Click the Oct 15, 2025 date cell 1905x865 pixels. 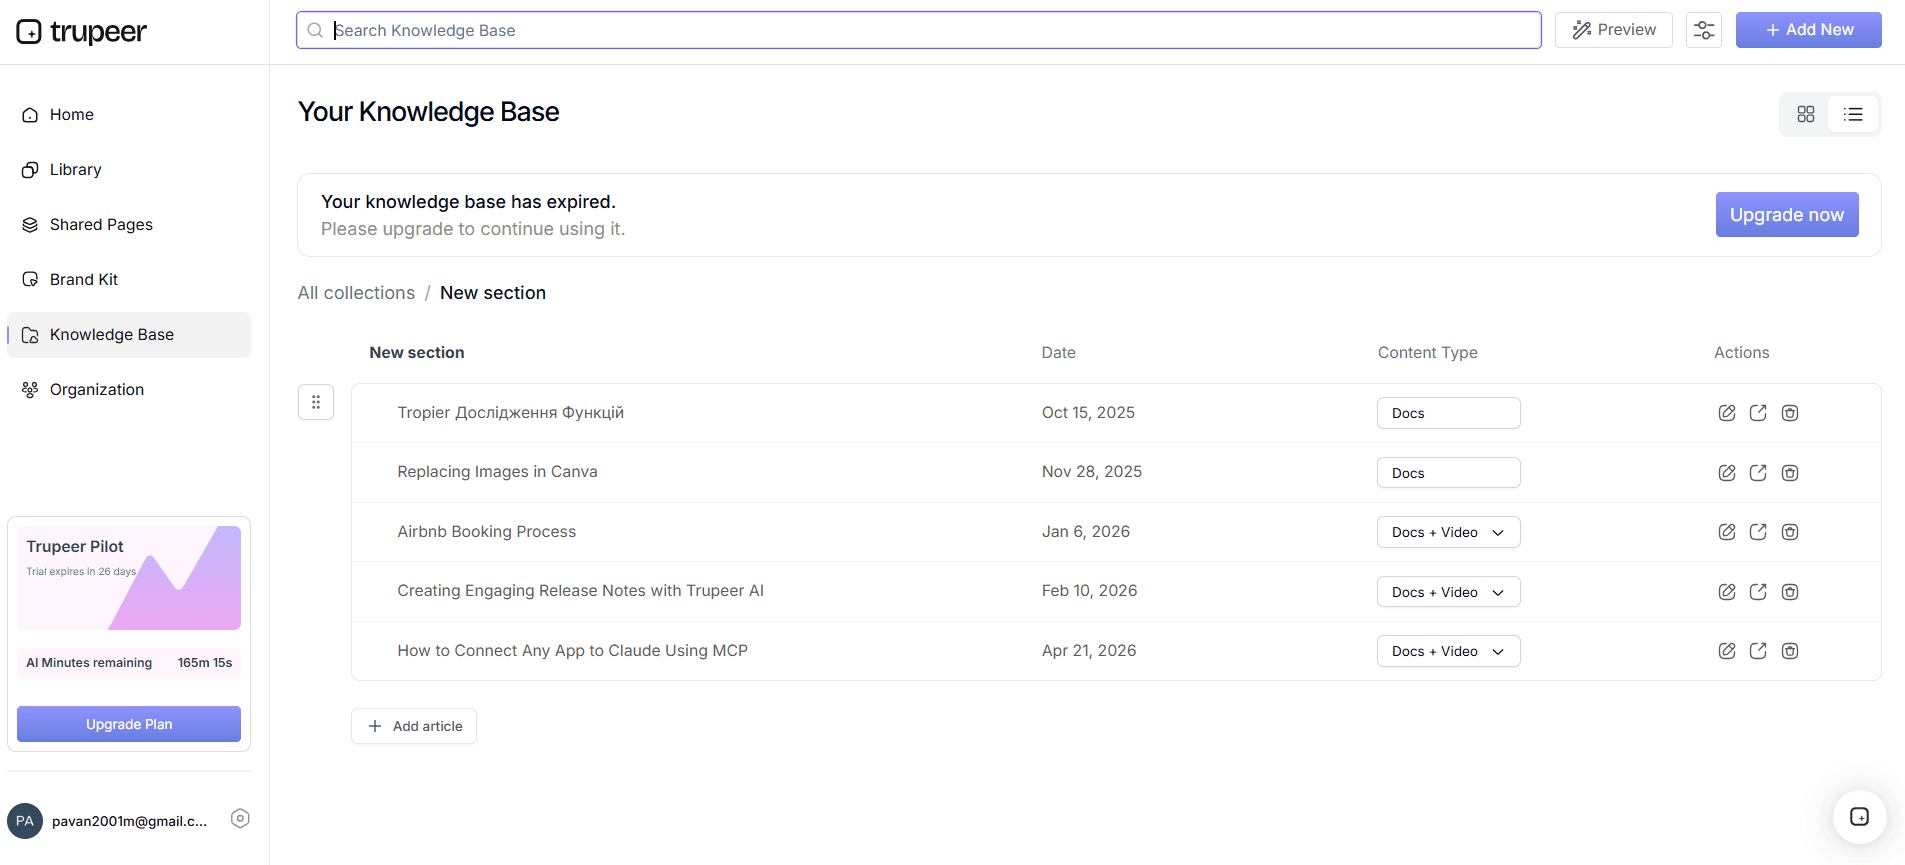1088,413
